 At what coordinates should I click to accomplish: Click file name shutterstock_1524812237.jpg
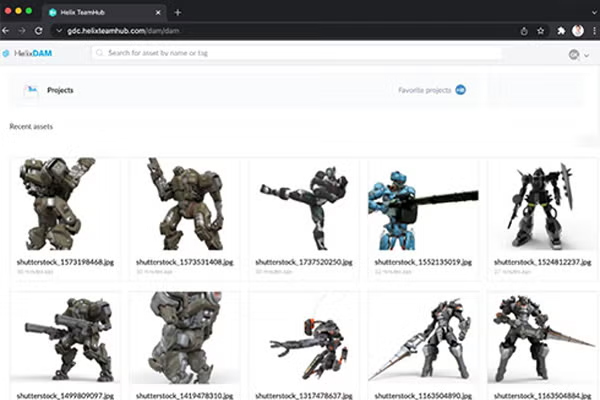543,262
